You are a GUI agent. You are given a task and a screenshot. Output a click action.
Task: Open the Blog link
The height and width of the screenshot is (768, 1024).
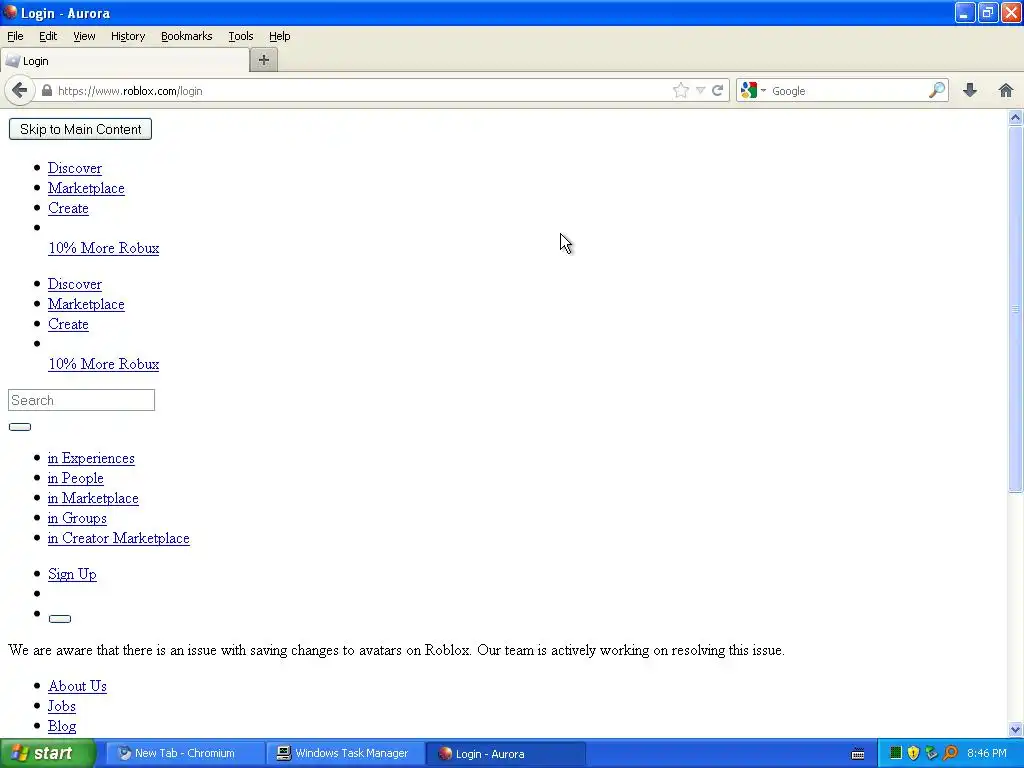pos(62,726)
